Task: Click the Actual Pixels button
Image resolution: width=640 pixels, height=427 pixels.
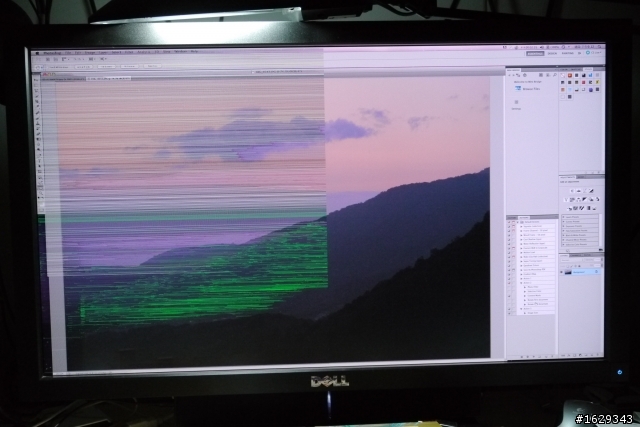Action: click(83, 67)
